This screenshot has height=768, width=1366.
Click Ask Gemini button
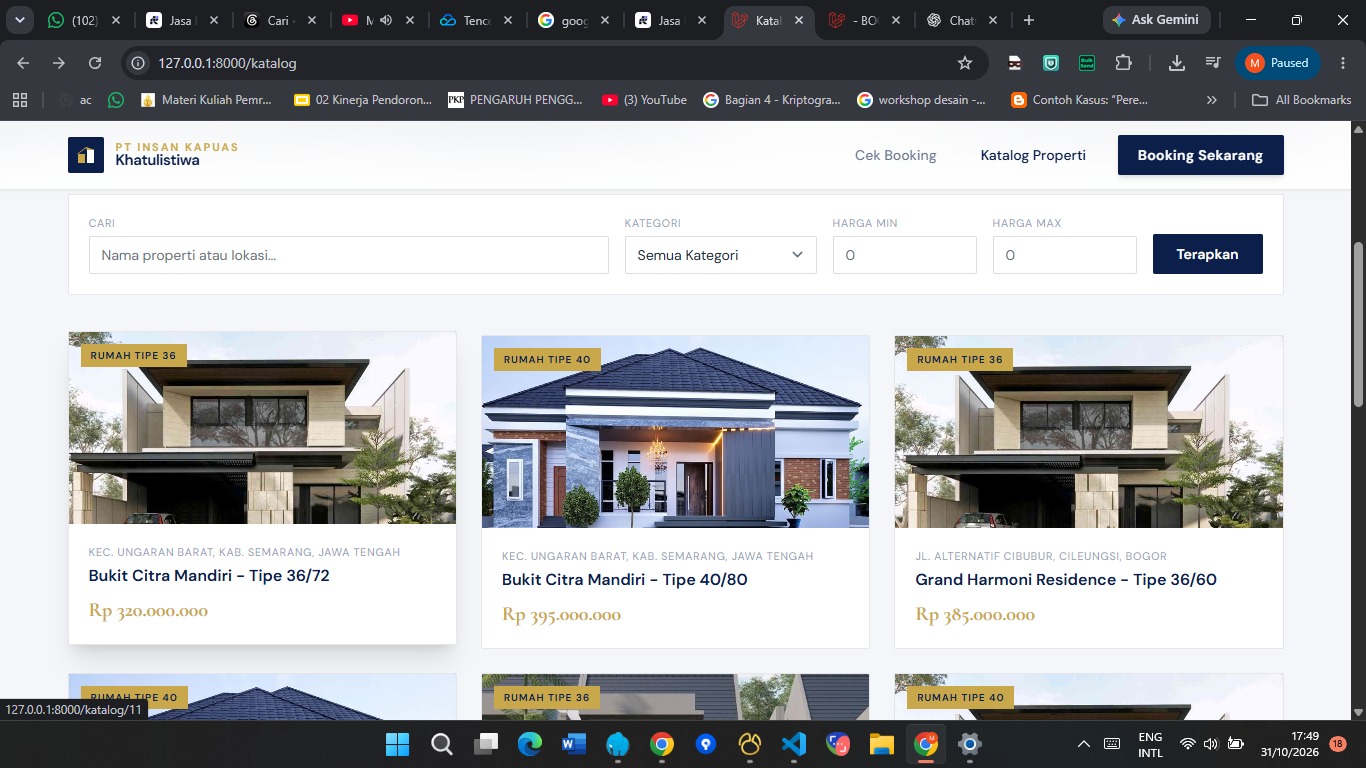point(1157,20)
